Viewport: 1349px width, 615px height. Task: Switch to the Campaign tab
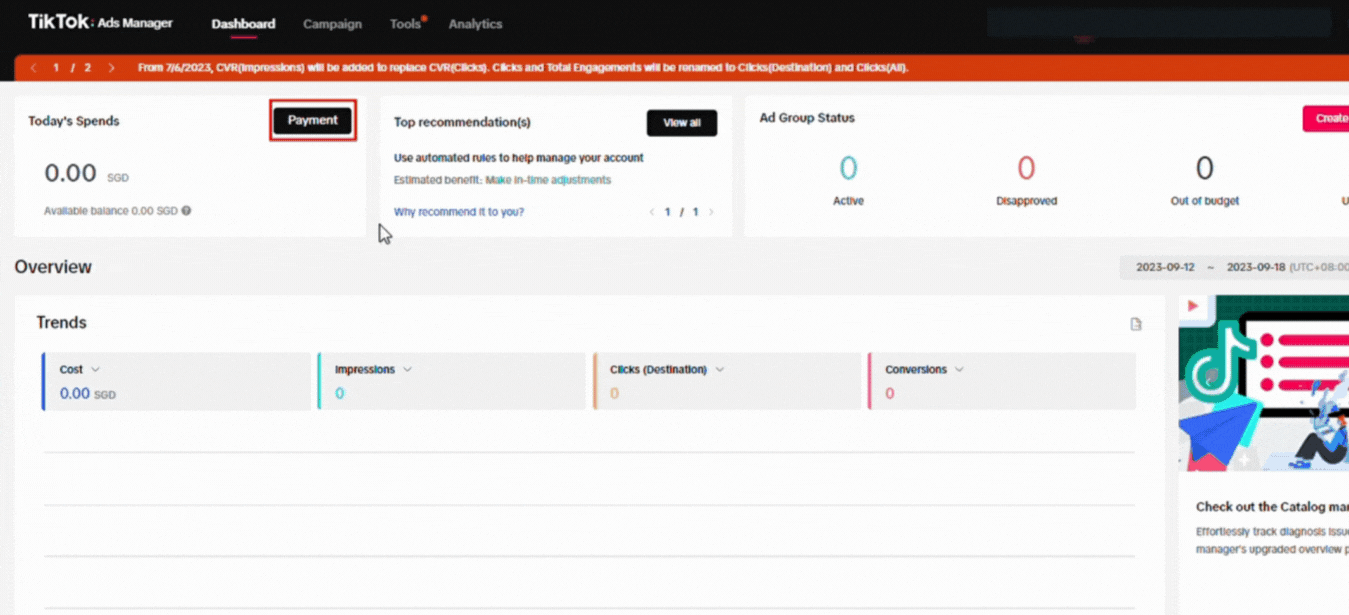332,23
